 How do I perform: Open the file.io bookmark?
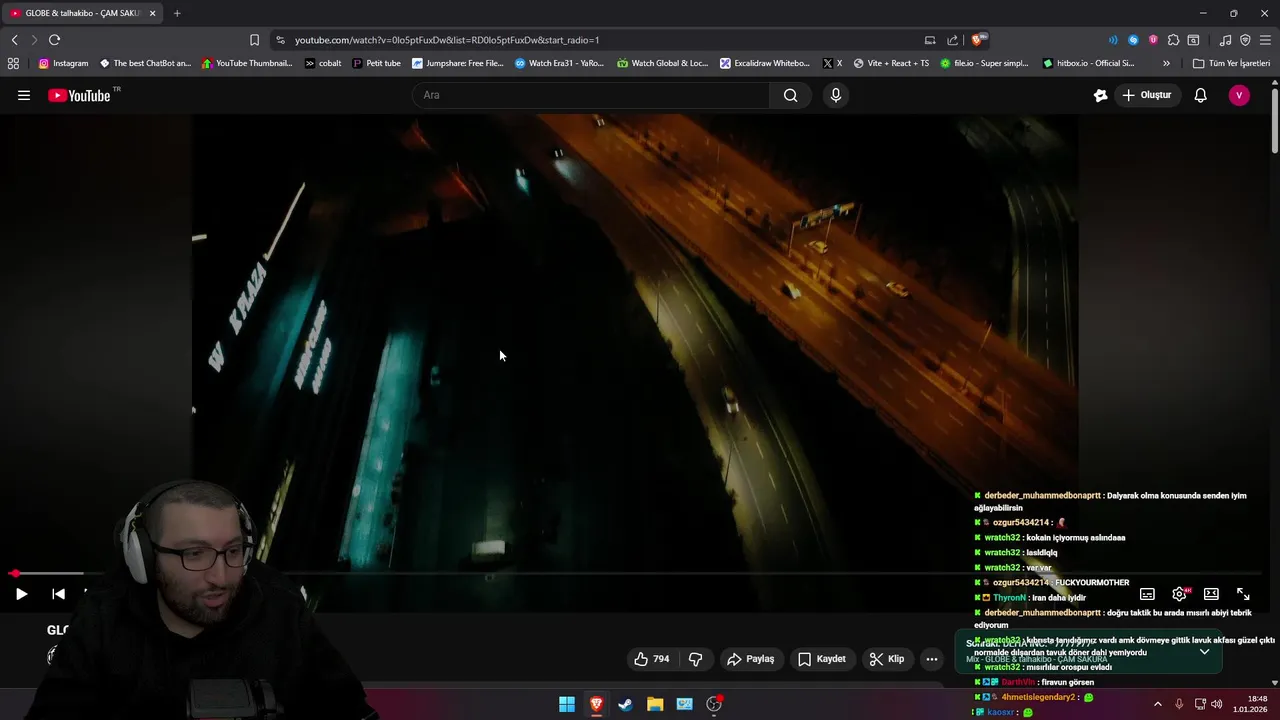click(984, 63)
